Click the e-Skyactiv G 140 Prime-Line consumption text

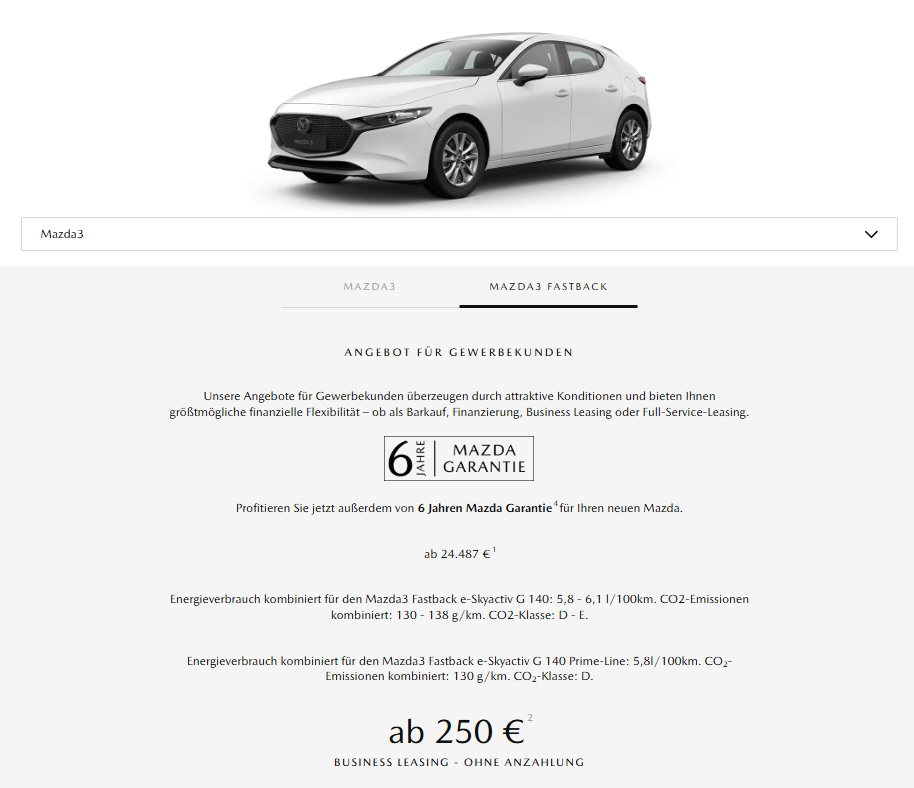tap(459, 669)
